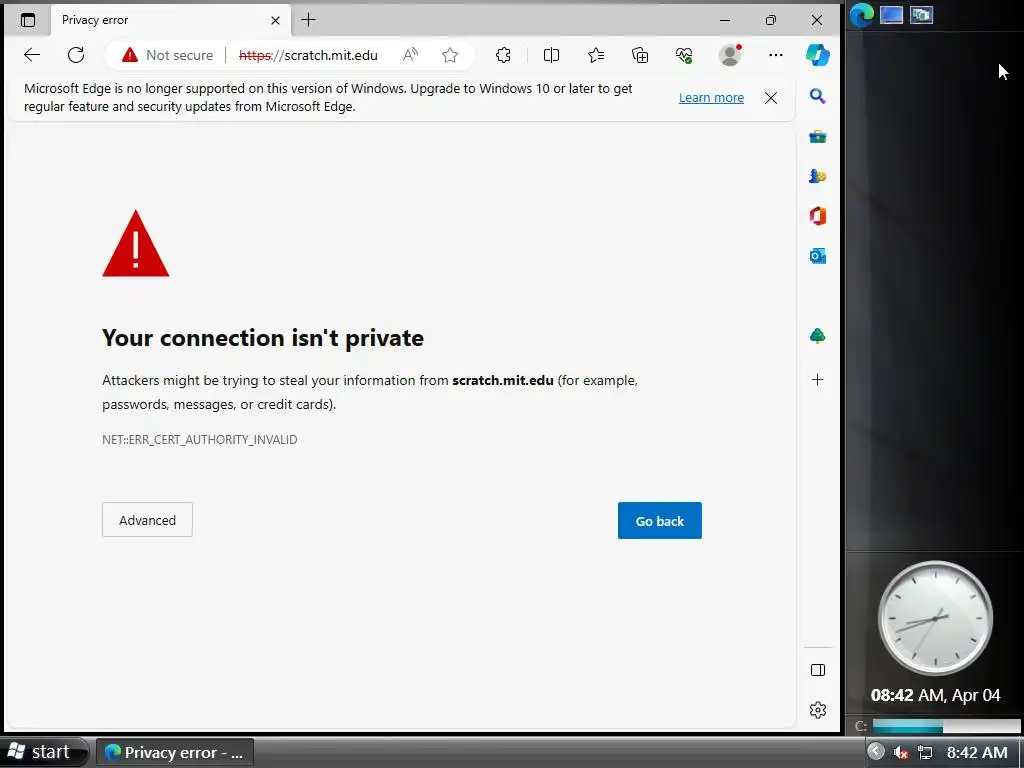Add a sidebar app with plus
The width and height of the screenshot is (1024, 768).
point(818,379)
